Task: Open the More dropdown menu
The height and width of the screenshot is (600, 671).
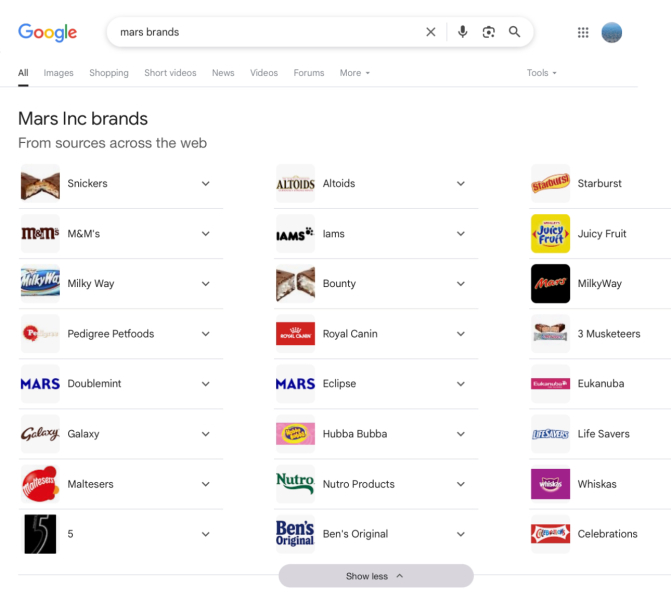Action: [x=354, y=73]
